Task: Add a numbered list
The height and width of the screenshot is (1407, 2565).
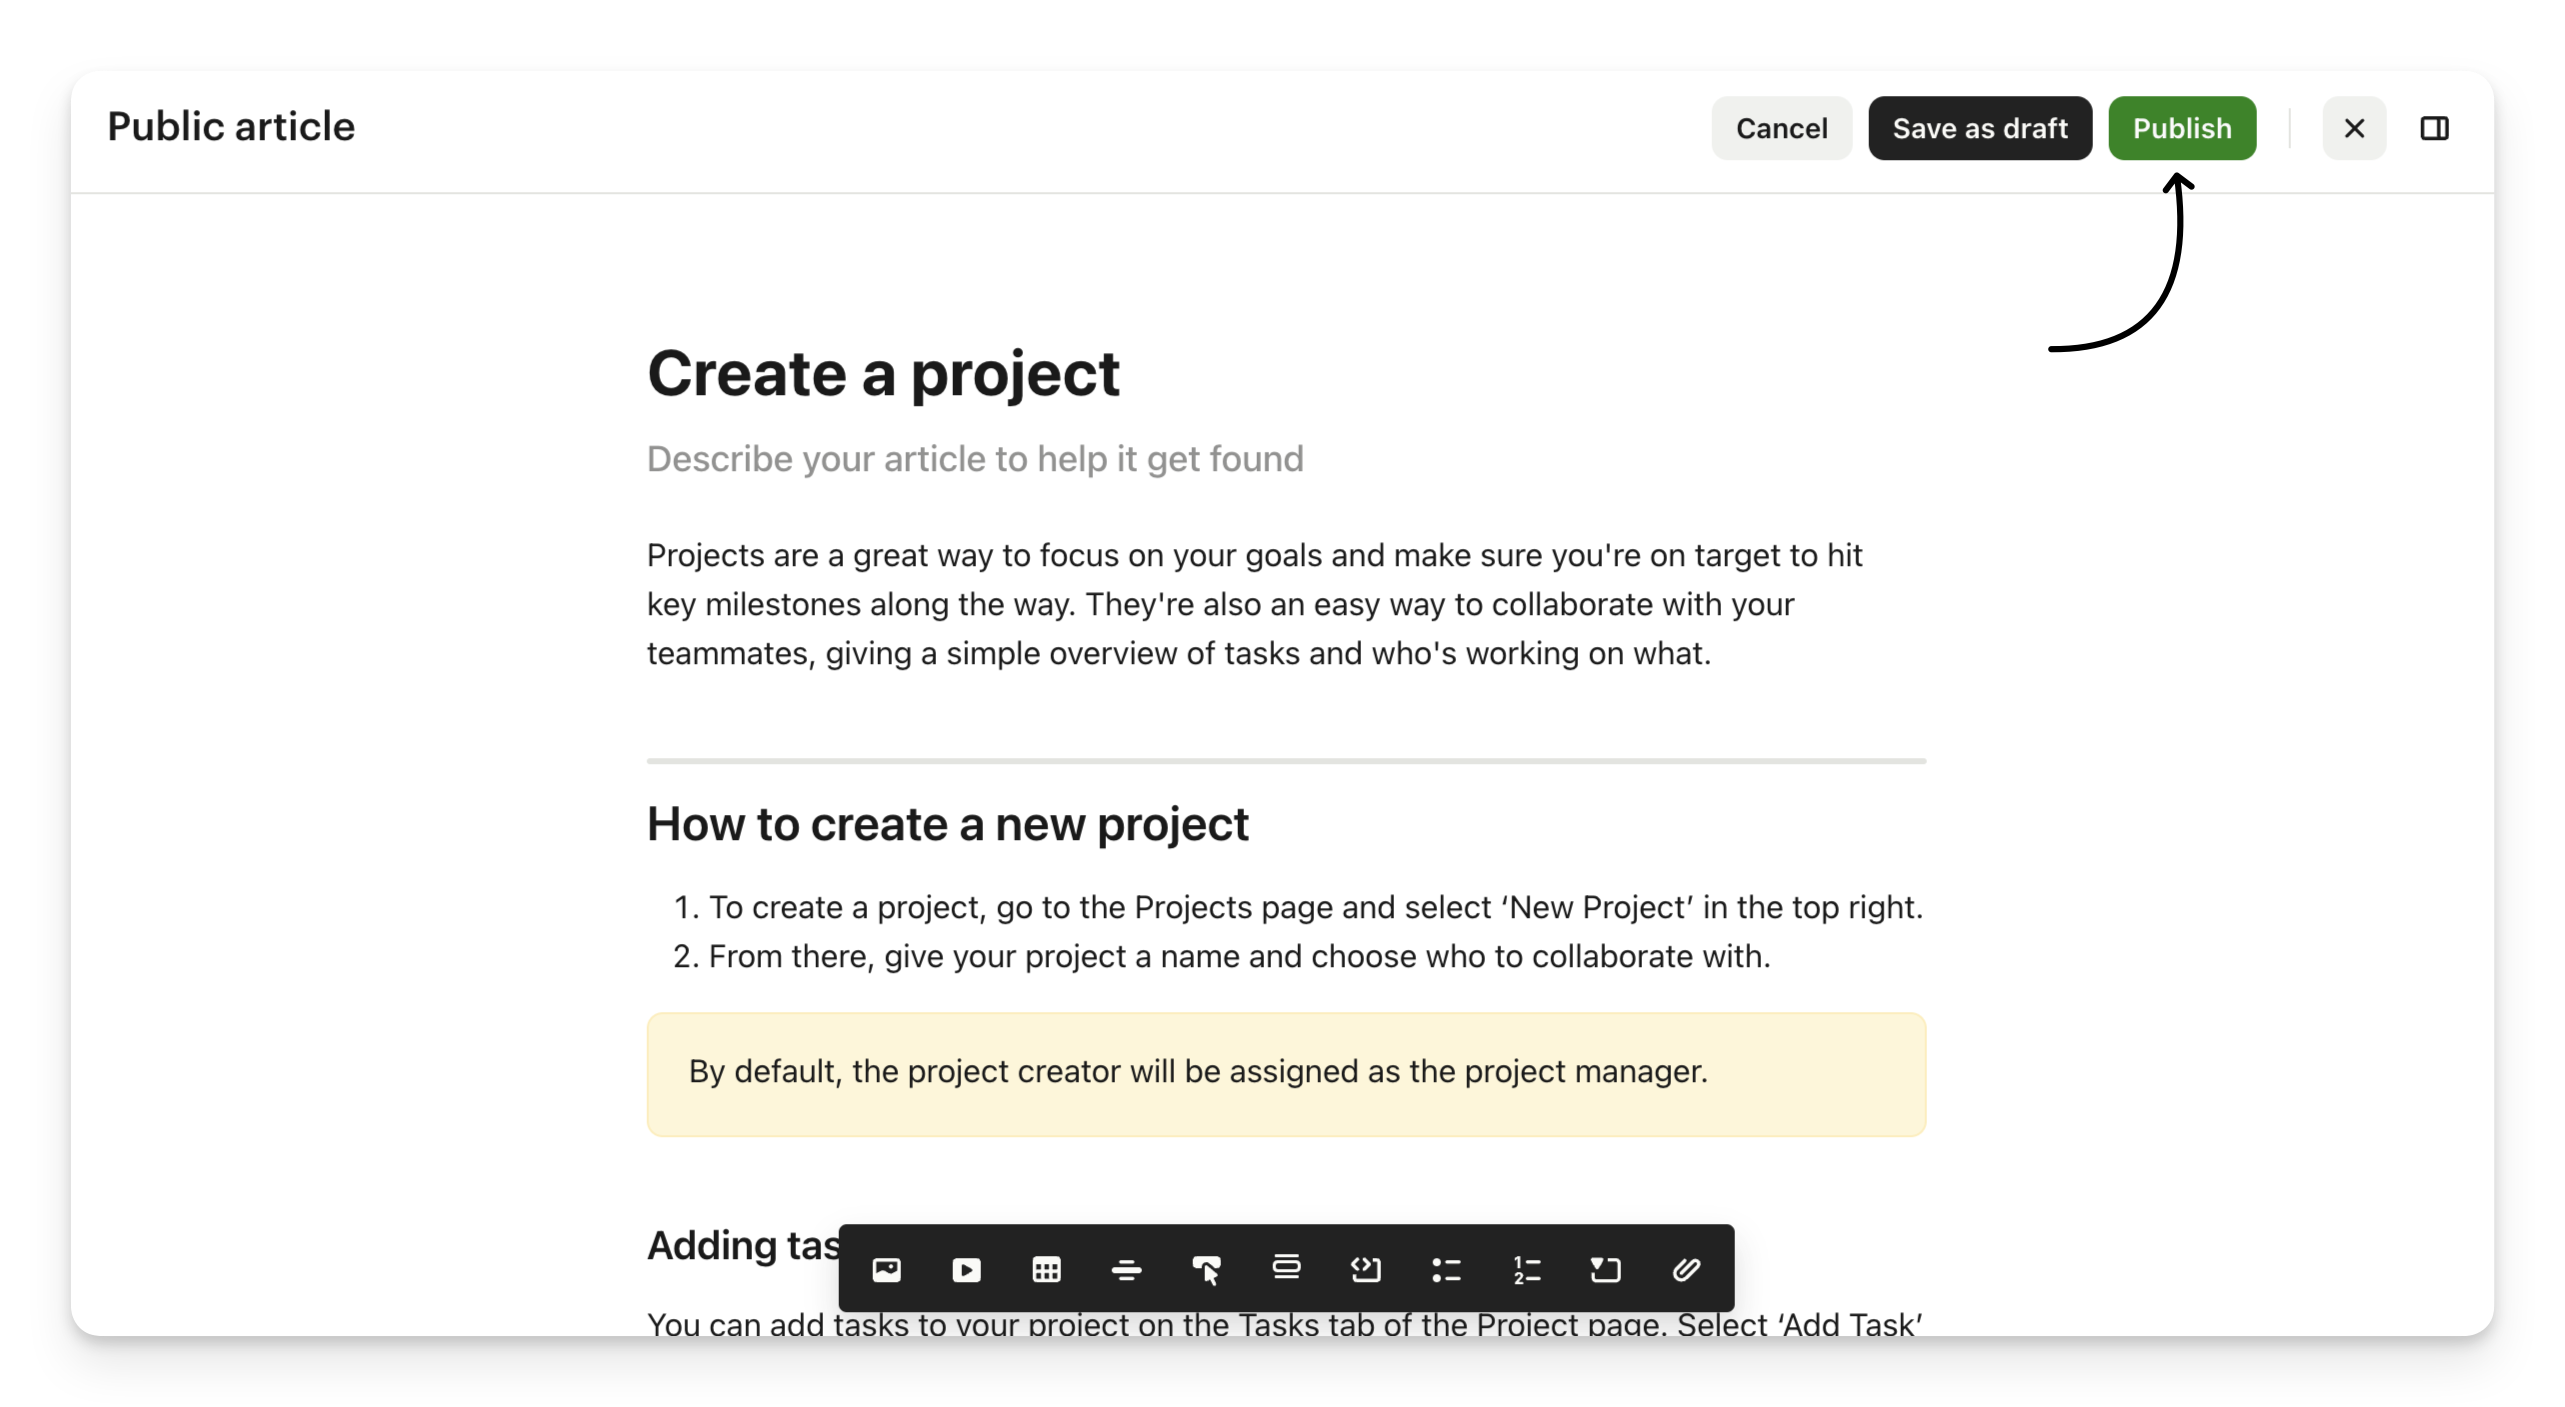Action: click(1526, 1269)
